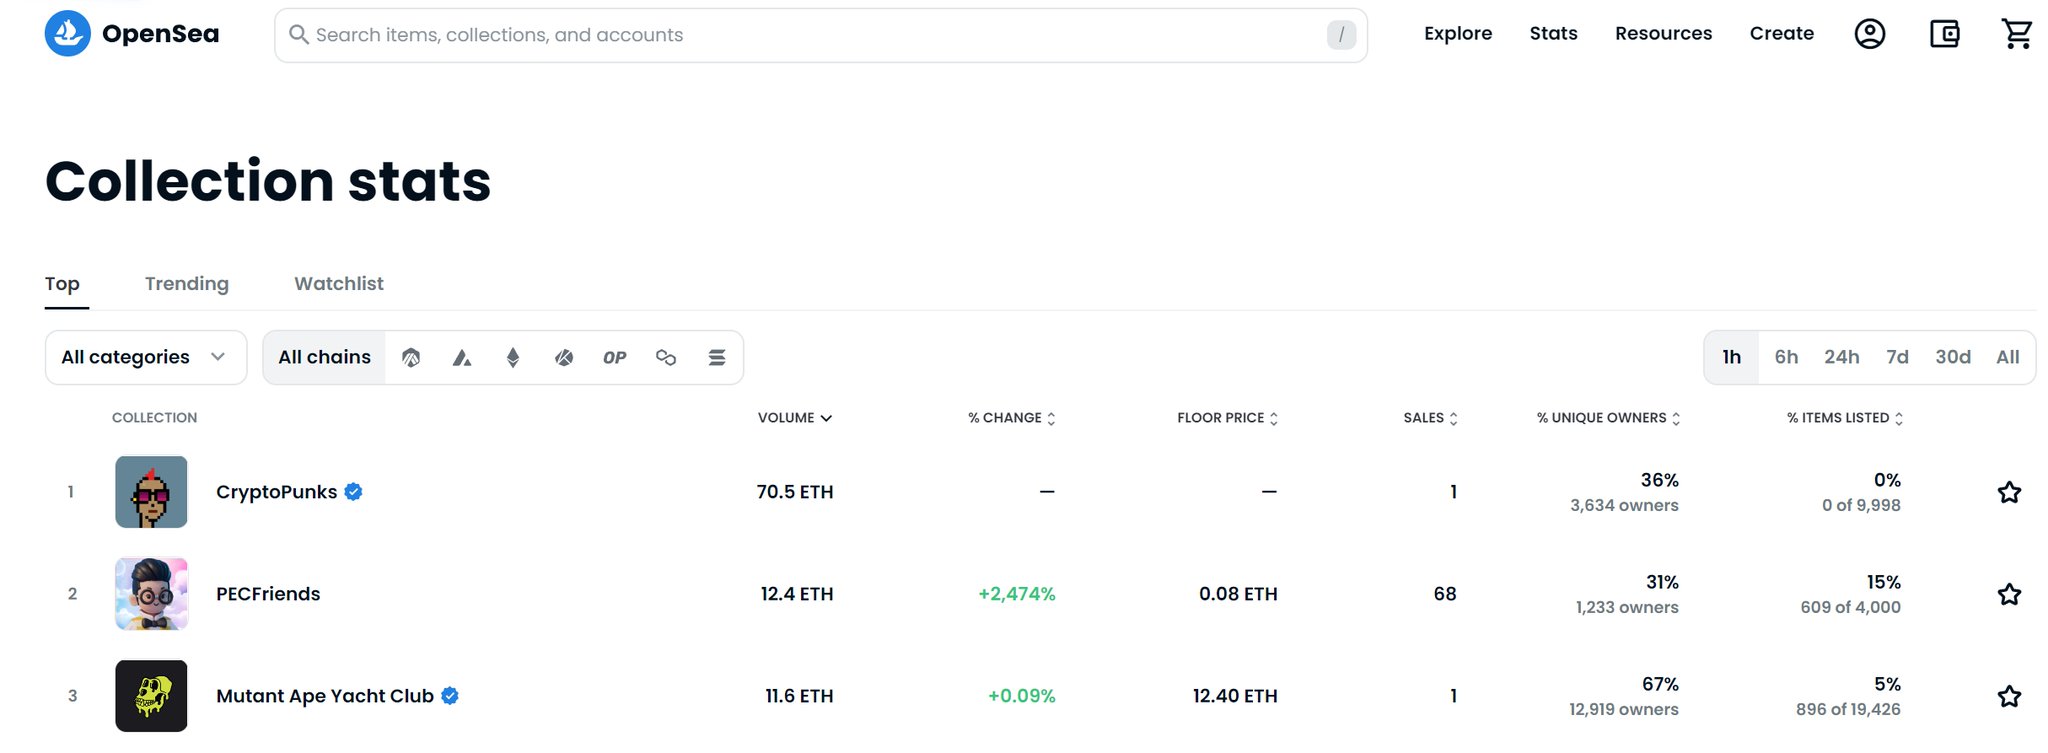The height and width of the screenshot is (753, 2048).
Task: Set time range to 6h
Action: click(x=1786, y=357)
